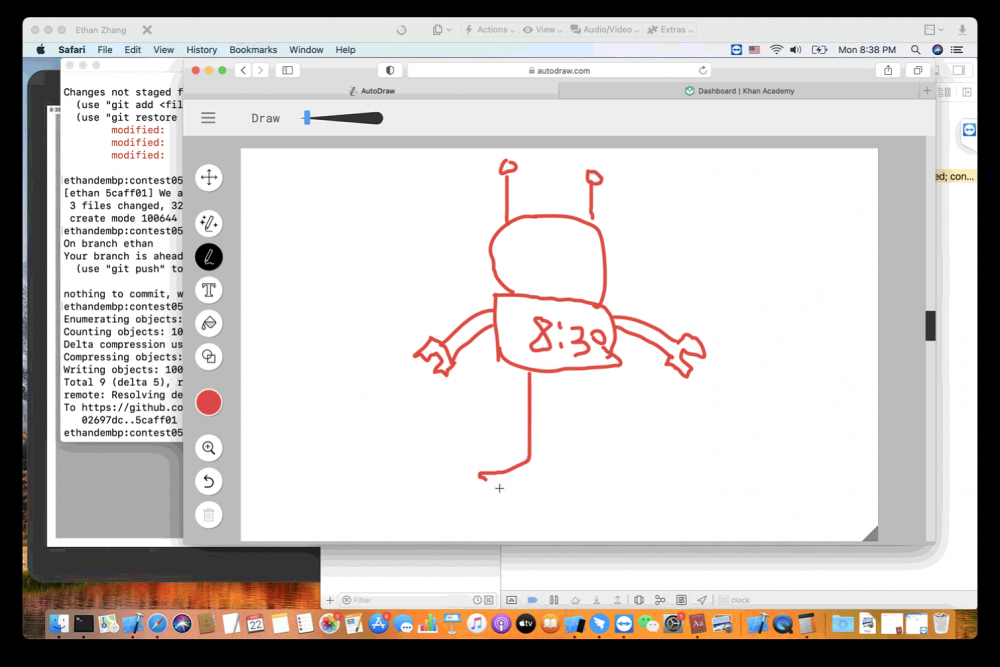Toggle Safari sidebar button
1000x667 pixels.
tap(287, 70)
